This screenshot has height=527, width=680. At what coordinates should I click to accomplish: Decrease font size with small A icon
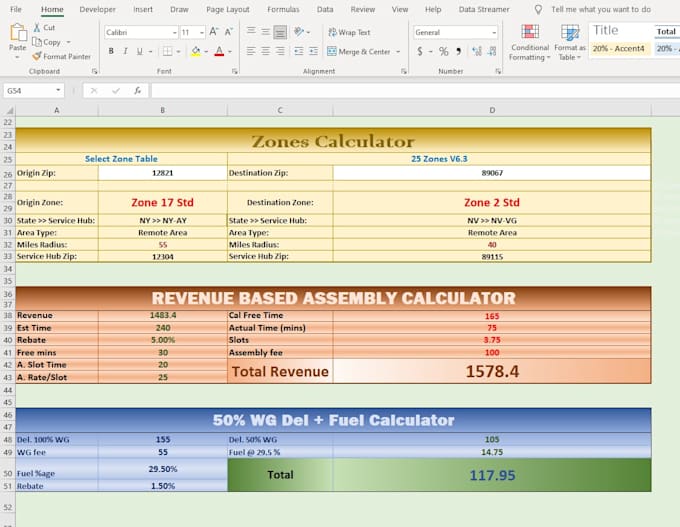[x=228, y=32]
